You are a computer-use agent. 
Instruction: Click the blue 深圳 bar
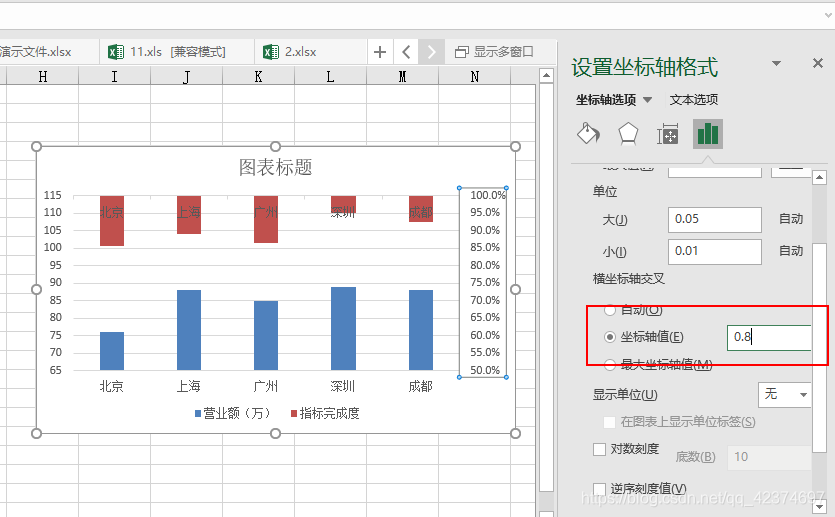tap(343, 329)
